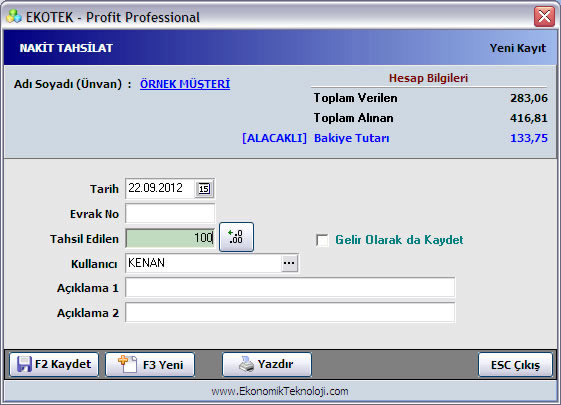Image resolution: width=561 pixels, height=405 pixels.
Task: Click the printer icon on Yazdır
Action: click(246, 364)
